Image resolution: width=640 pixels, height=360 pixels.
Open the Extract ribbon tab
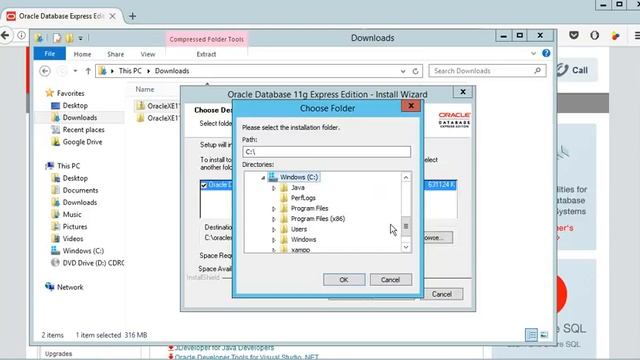206,54
